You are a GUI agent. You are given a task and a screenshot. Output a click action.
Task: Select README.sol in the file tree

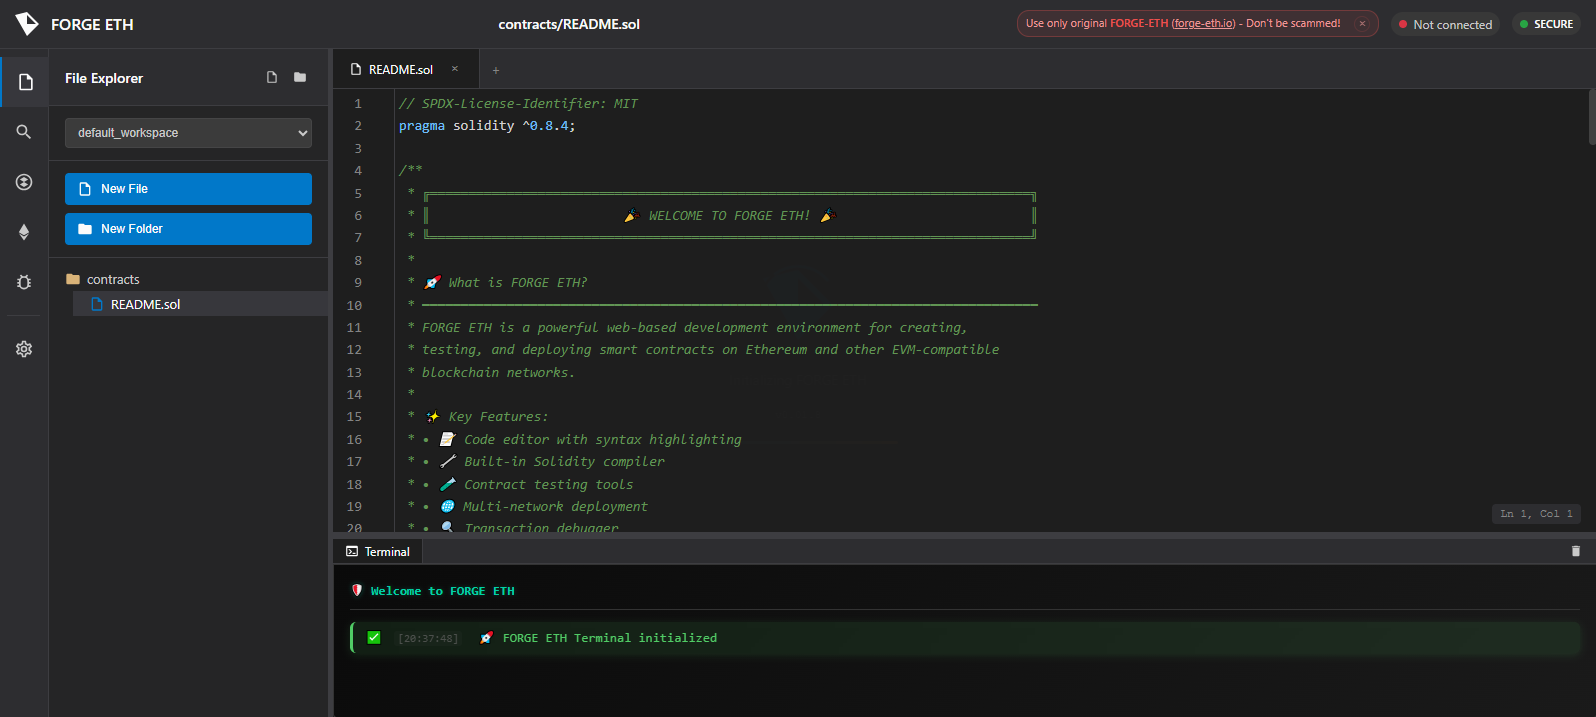tap(200, 304)
